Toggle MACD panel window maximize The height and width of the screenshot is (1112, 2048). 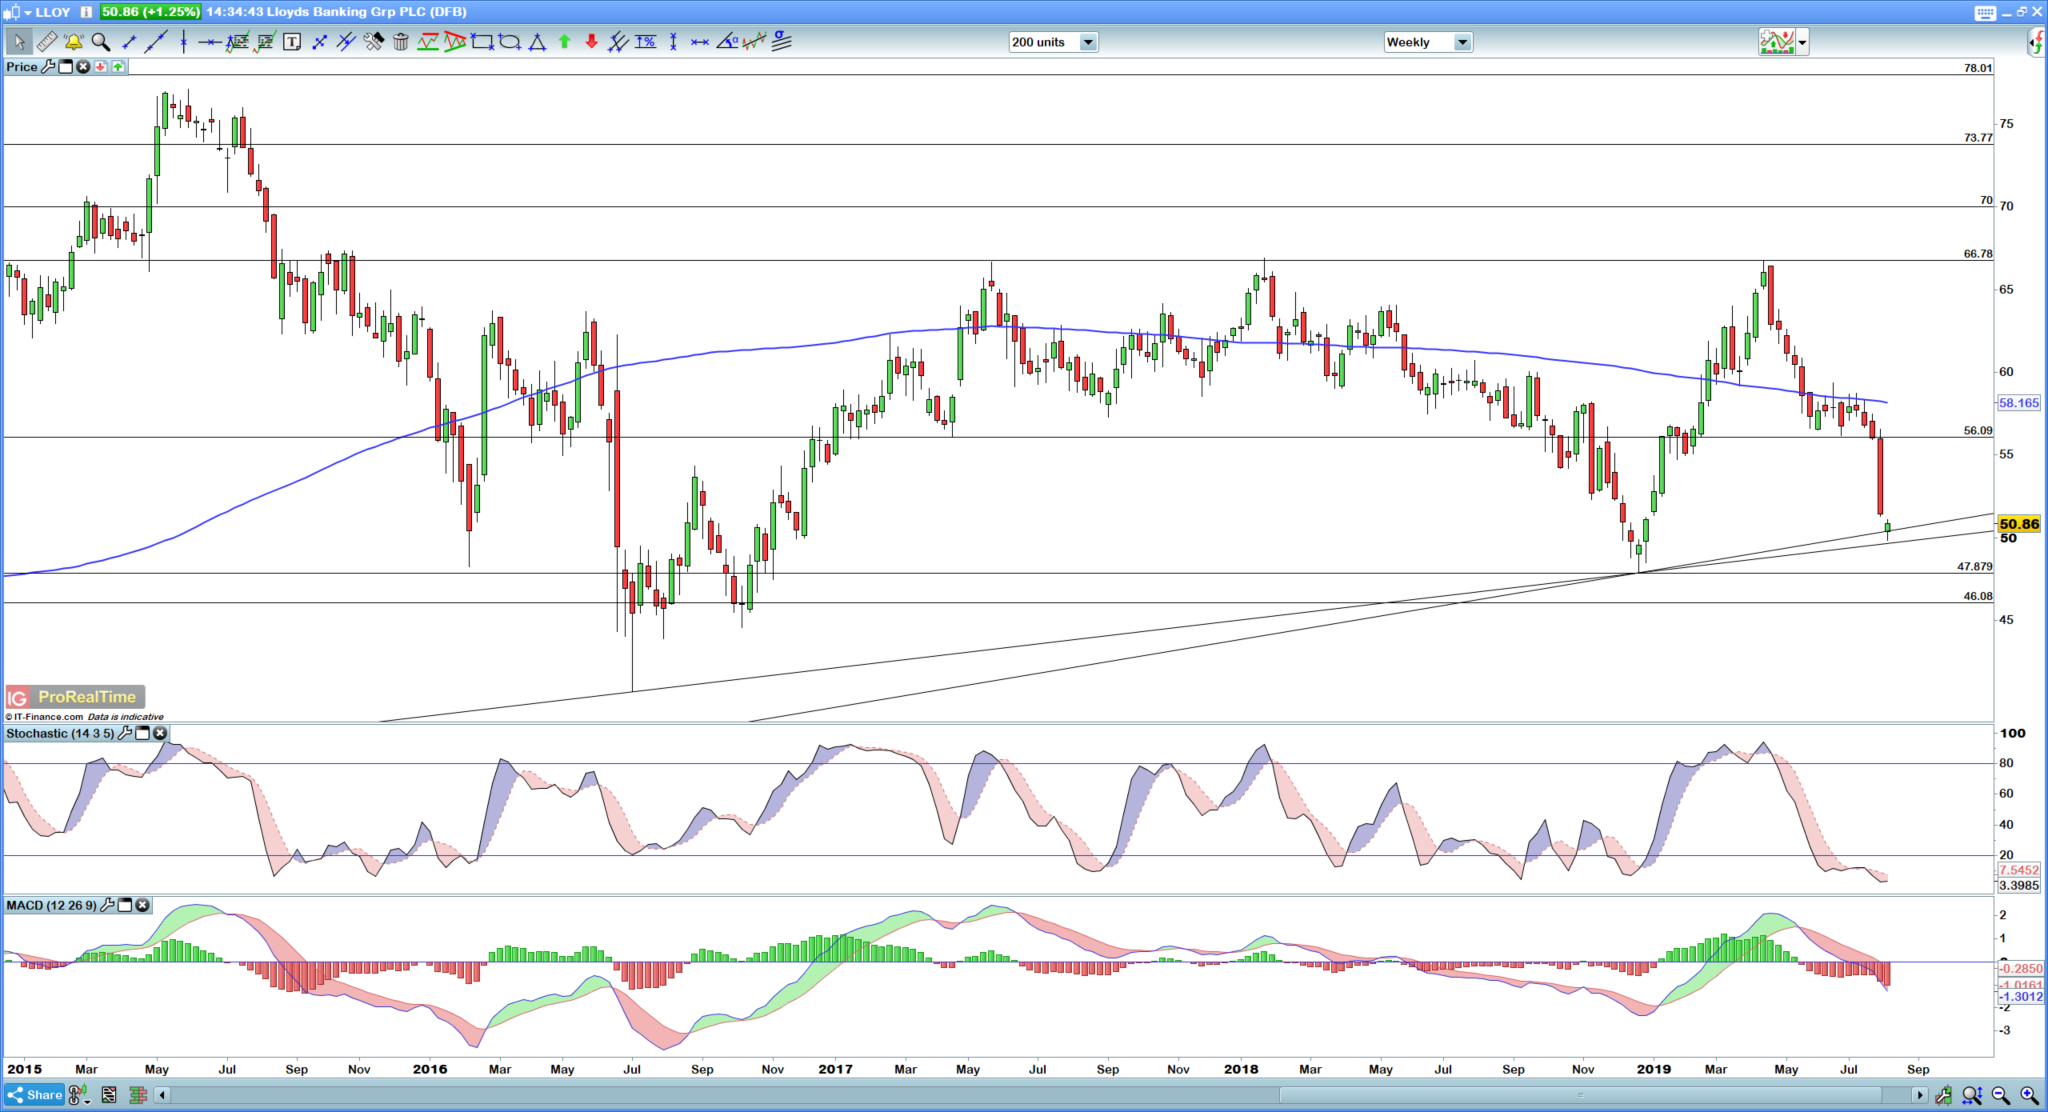(125, 905)
